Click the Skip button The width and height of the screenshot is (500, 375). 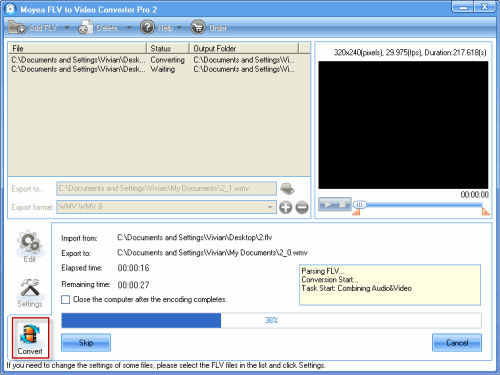coord(86,343)
